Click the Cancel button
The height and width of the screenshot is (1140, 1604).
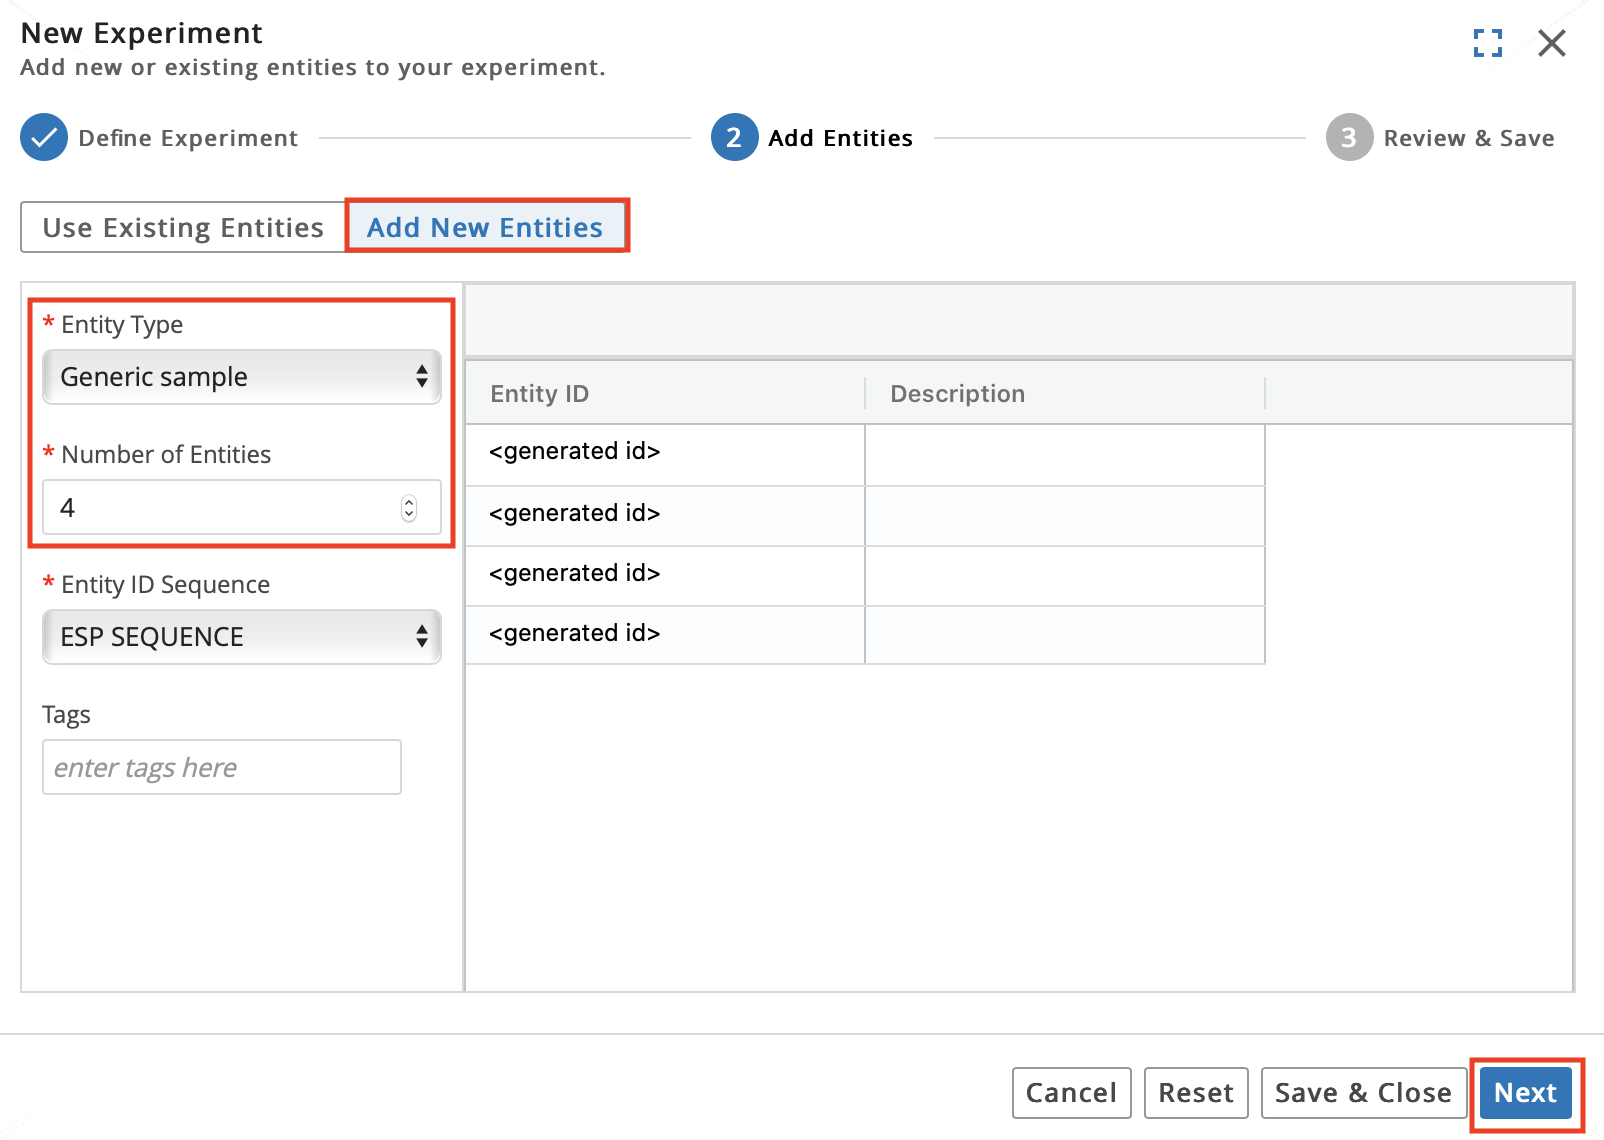(1072, 1093)
